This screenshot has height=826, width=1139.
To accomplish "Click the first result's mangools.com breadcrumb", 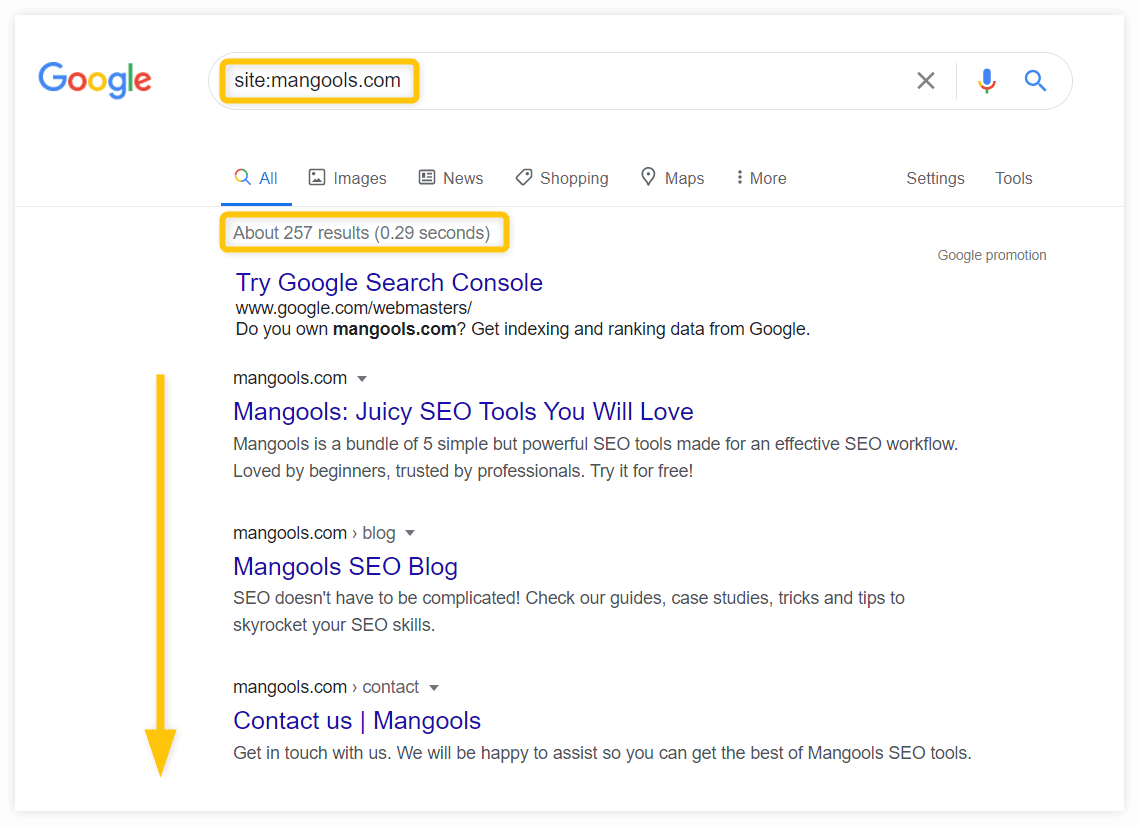I will (x=290, y=378).
